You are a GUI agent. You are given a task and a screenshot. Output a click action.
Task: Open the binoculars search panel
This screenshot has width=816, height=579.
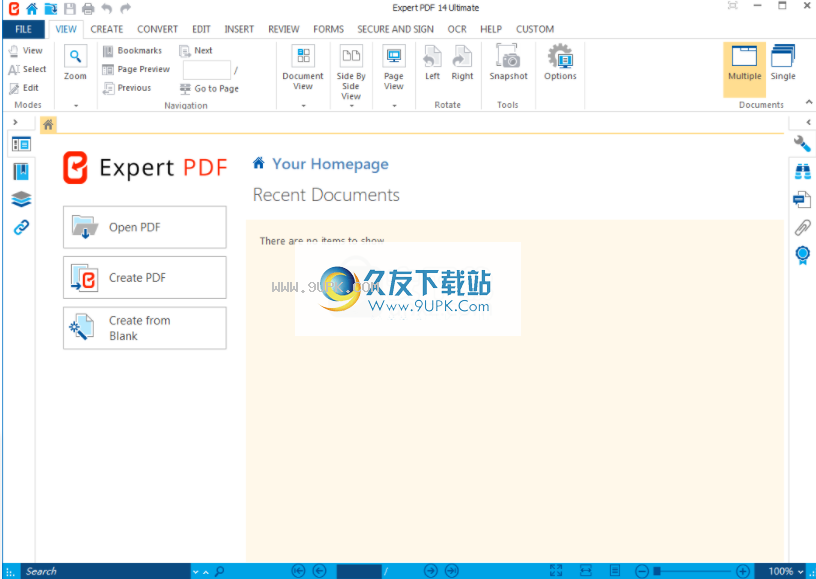[x=802, y=172]
